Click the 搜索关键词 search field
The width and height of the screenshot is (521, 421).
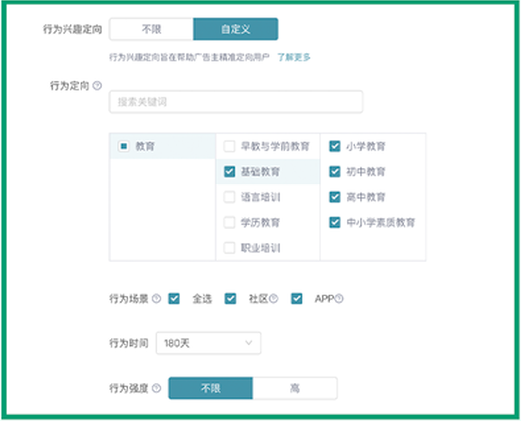tap(236, 102)
